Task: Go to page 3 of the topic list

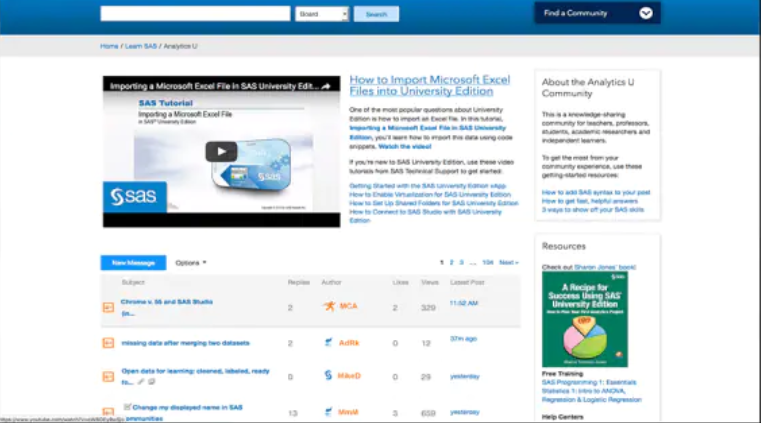Action: pyautogui.click(x=462, y=262)
